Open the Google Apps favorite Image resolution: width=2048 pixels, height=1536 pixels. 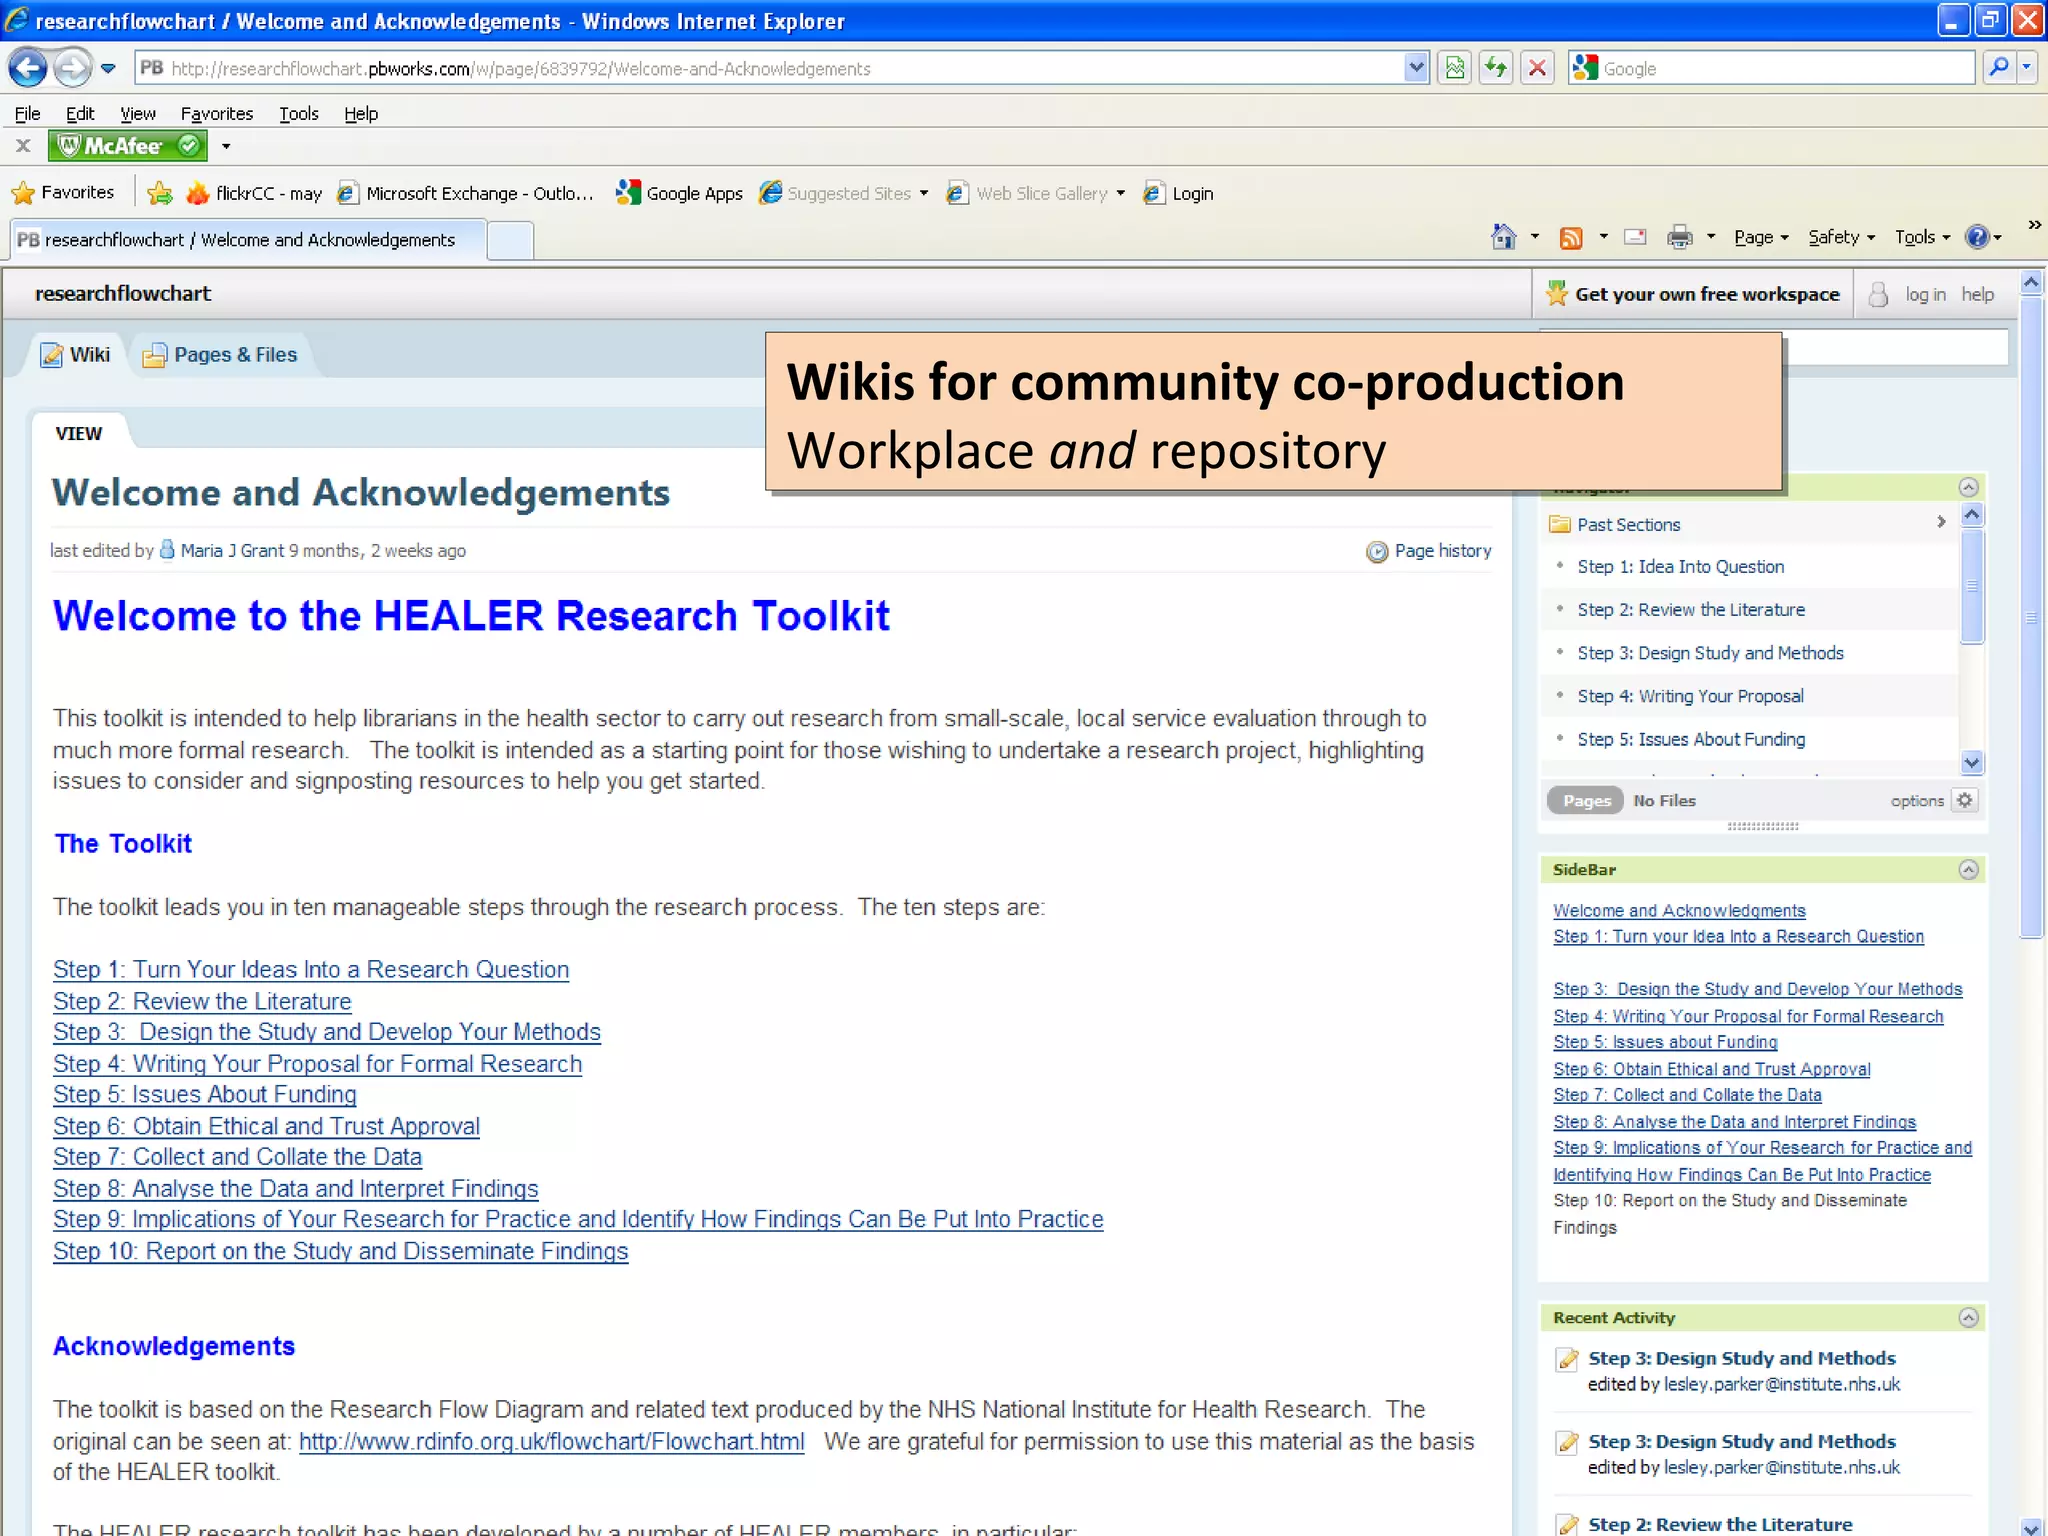679,193
